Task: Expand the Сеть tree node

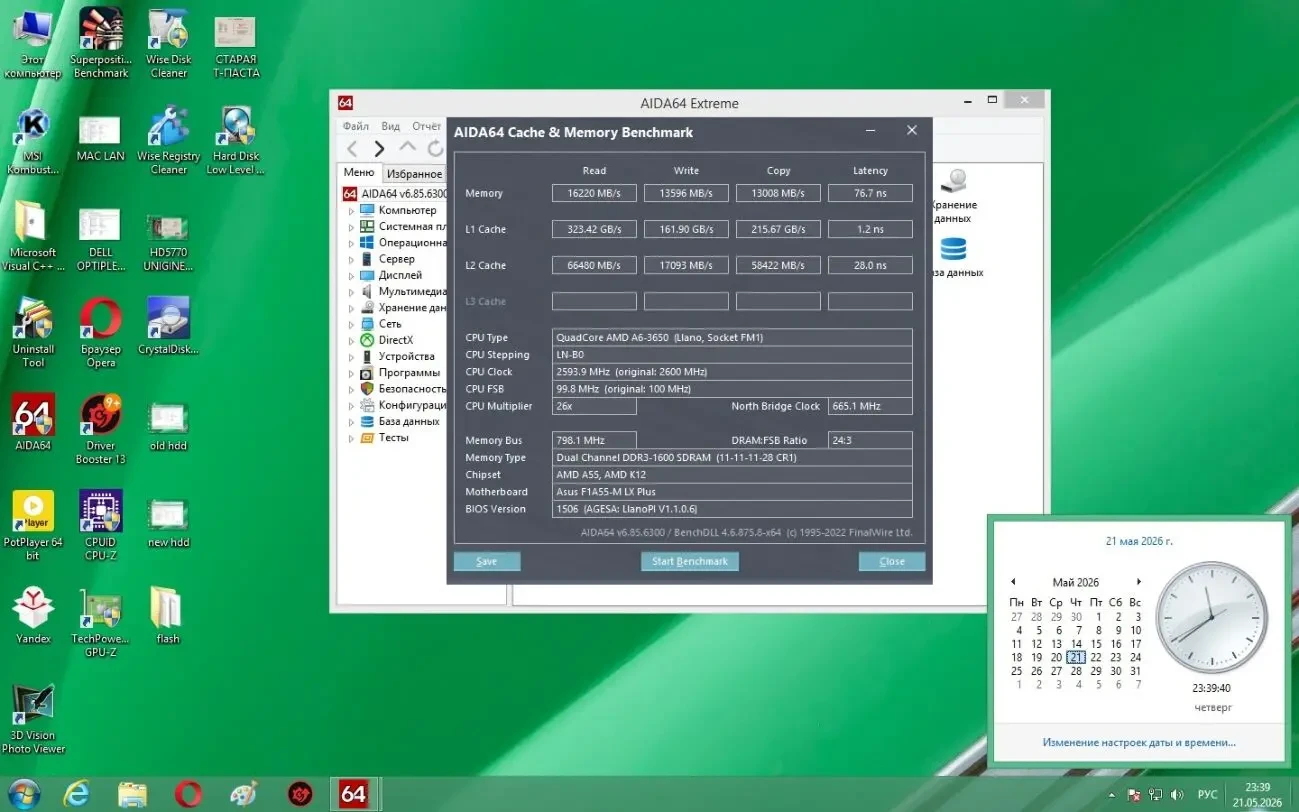Action: coord(351,324)
